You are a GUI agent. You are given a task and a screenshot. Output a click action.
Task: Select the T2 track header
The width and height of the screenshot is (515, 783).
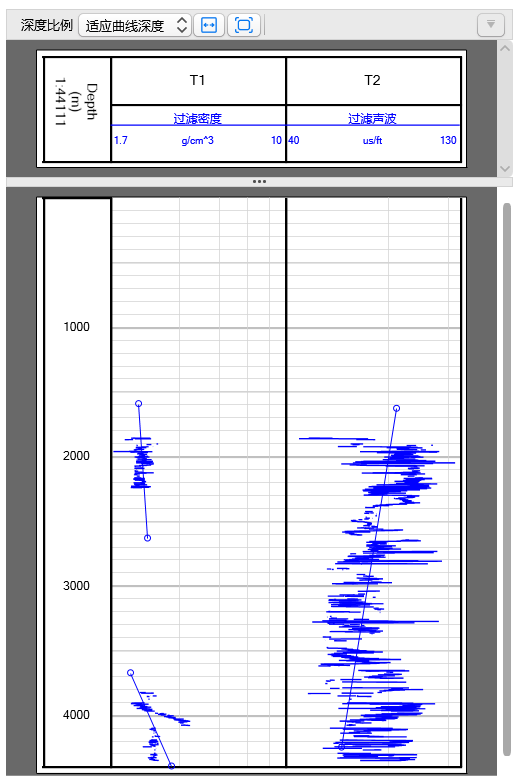(x=373, y=80)
